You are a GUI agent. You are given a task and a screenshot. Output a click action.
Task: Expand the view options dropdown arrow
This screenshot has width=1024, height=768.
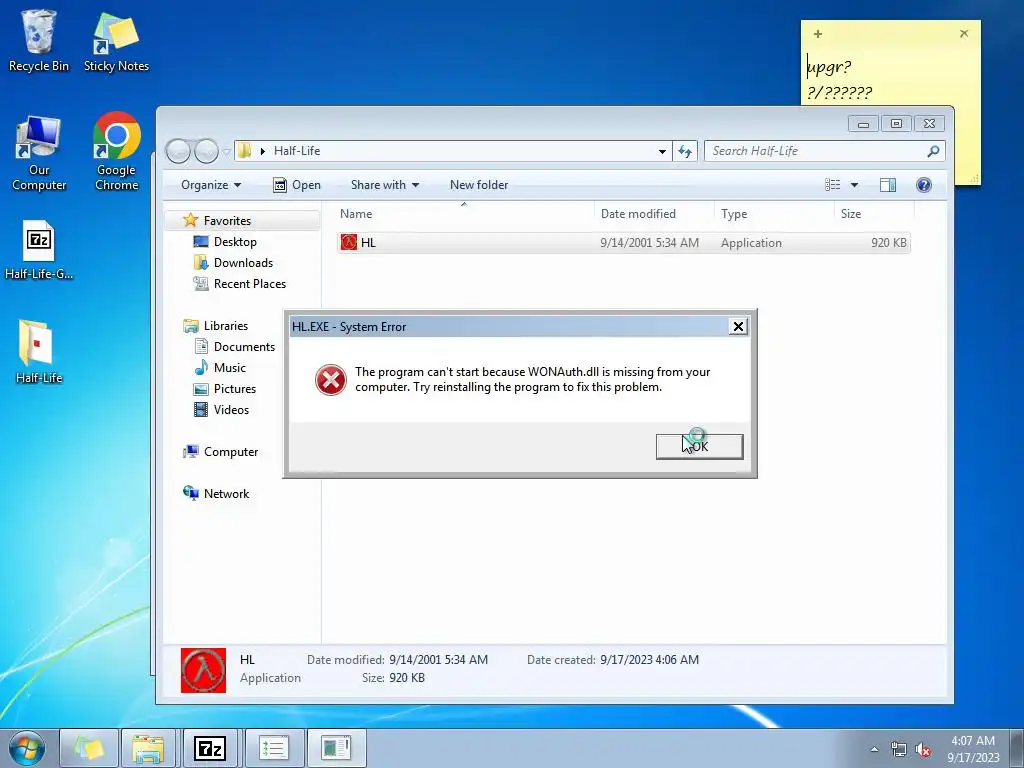point(854,185)
